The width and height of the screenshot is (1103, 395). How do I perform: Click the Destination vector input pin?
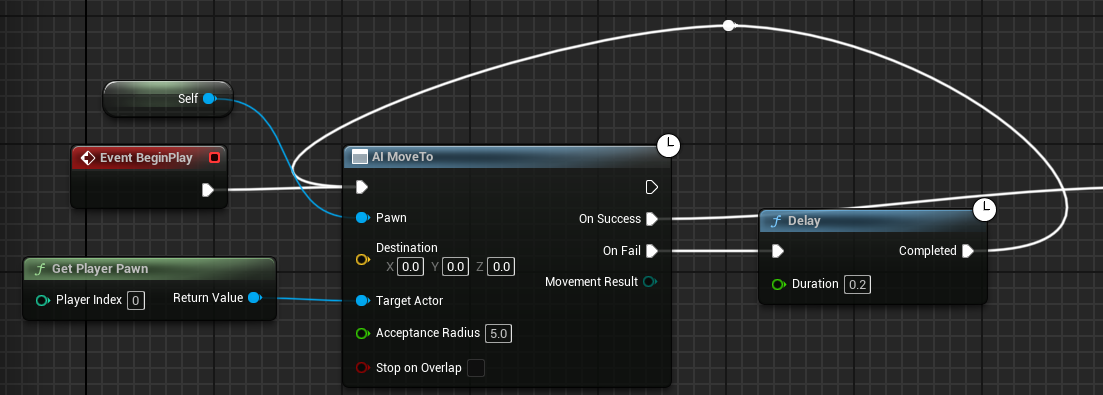pyautogui.click(x=362, y=259)
